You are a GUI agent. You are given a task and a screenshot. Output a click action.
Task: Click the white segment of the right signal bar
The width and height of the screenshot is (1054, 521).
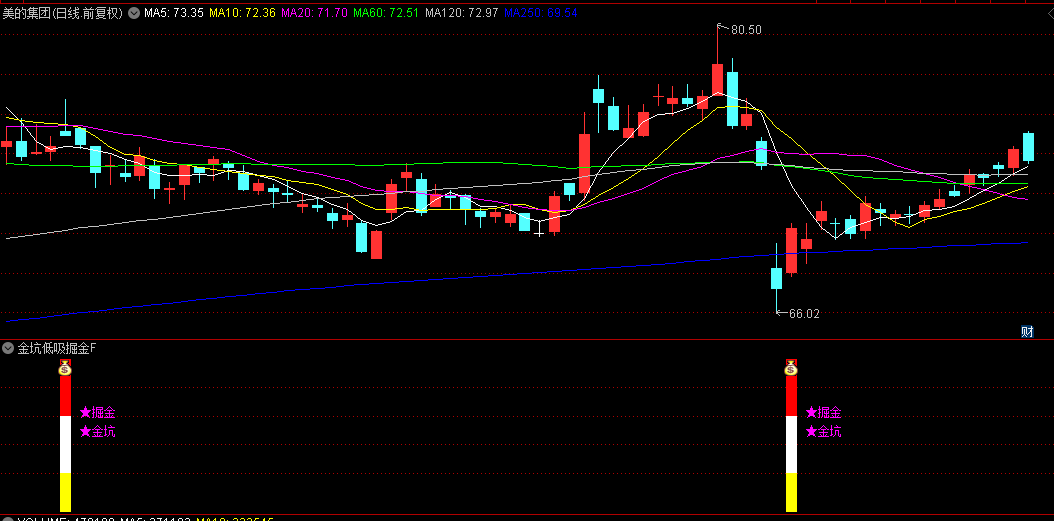pos(791,444)
